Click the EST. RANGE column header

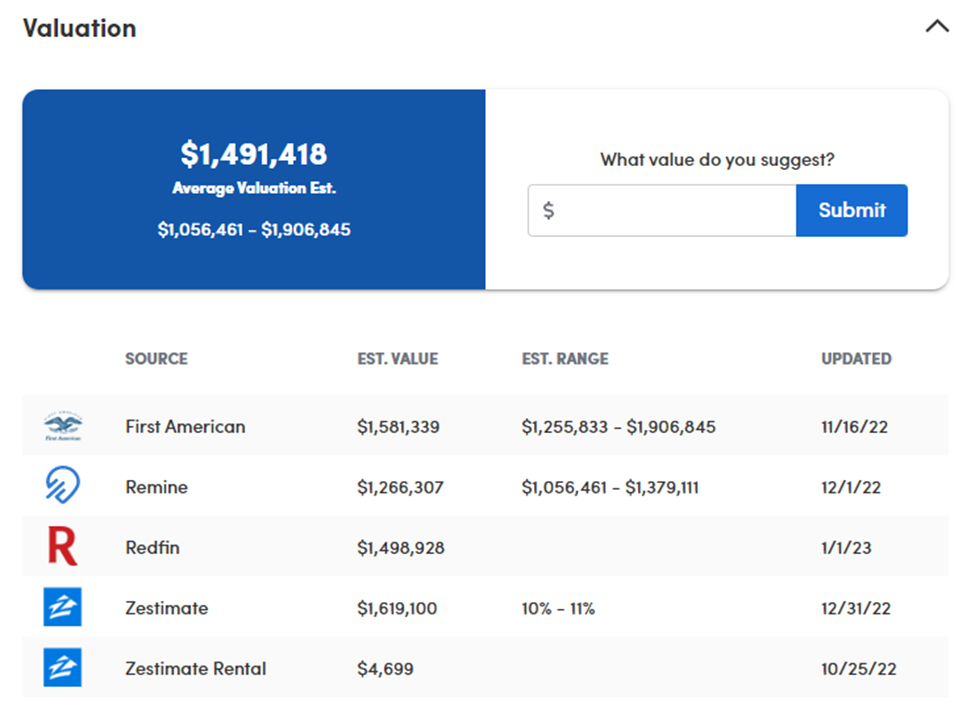pos(565,358)
